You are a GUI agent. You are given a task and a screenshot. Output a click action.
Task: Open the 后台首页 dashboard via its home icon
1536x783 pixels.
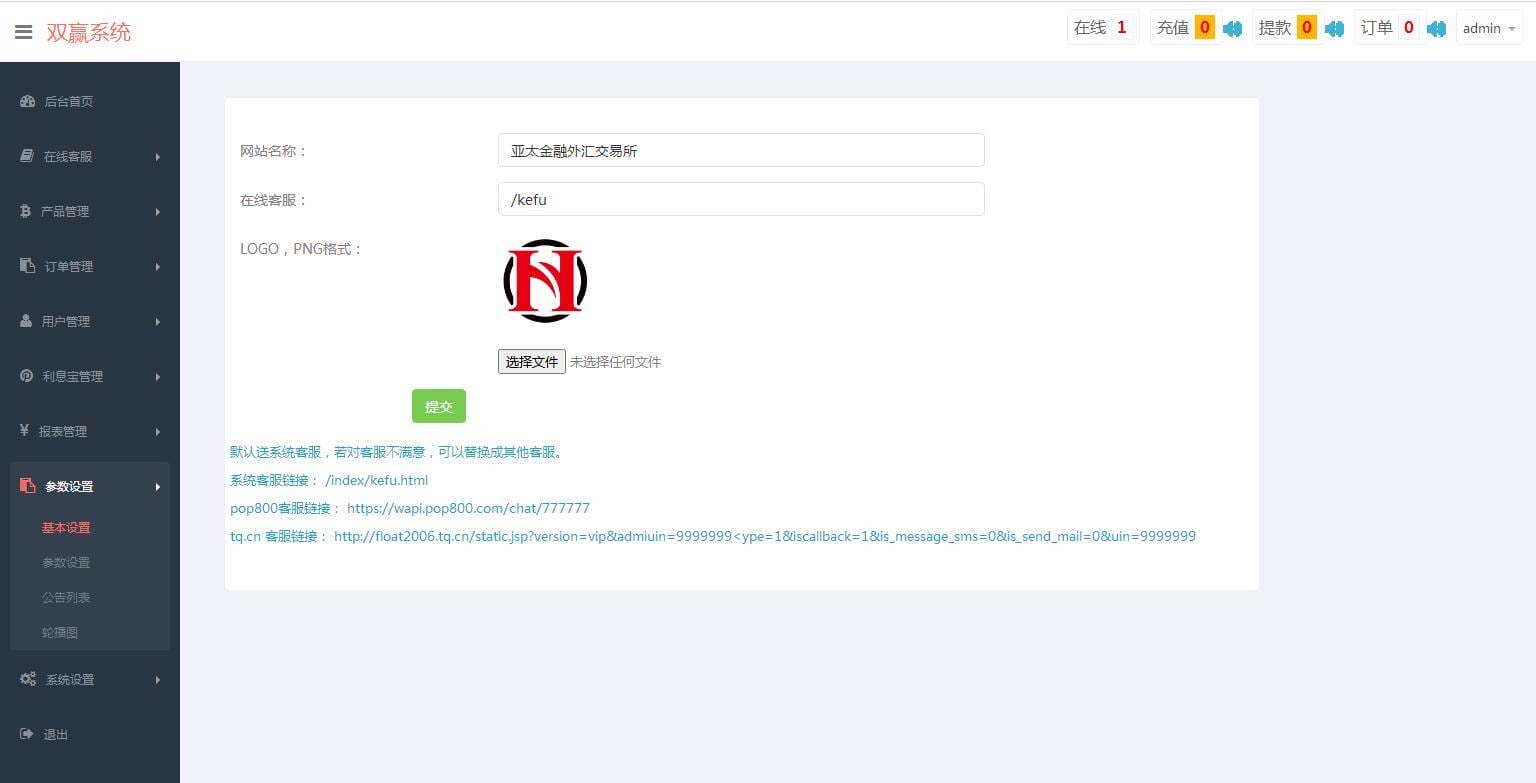click(x=27, y=101)
